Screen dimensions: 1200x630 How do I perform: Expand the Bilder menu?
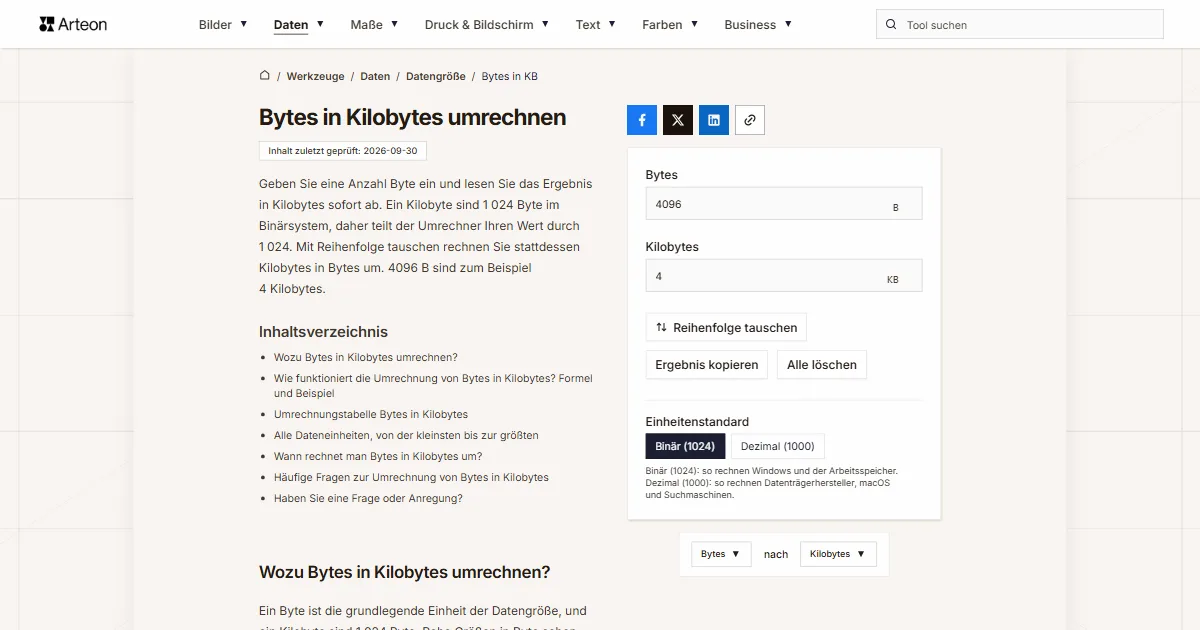[223, 25]
